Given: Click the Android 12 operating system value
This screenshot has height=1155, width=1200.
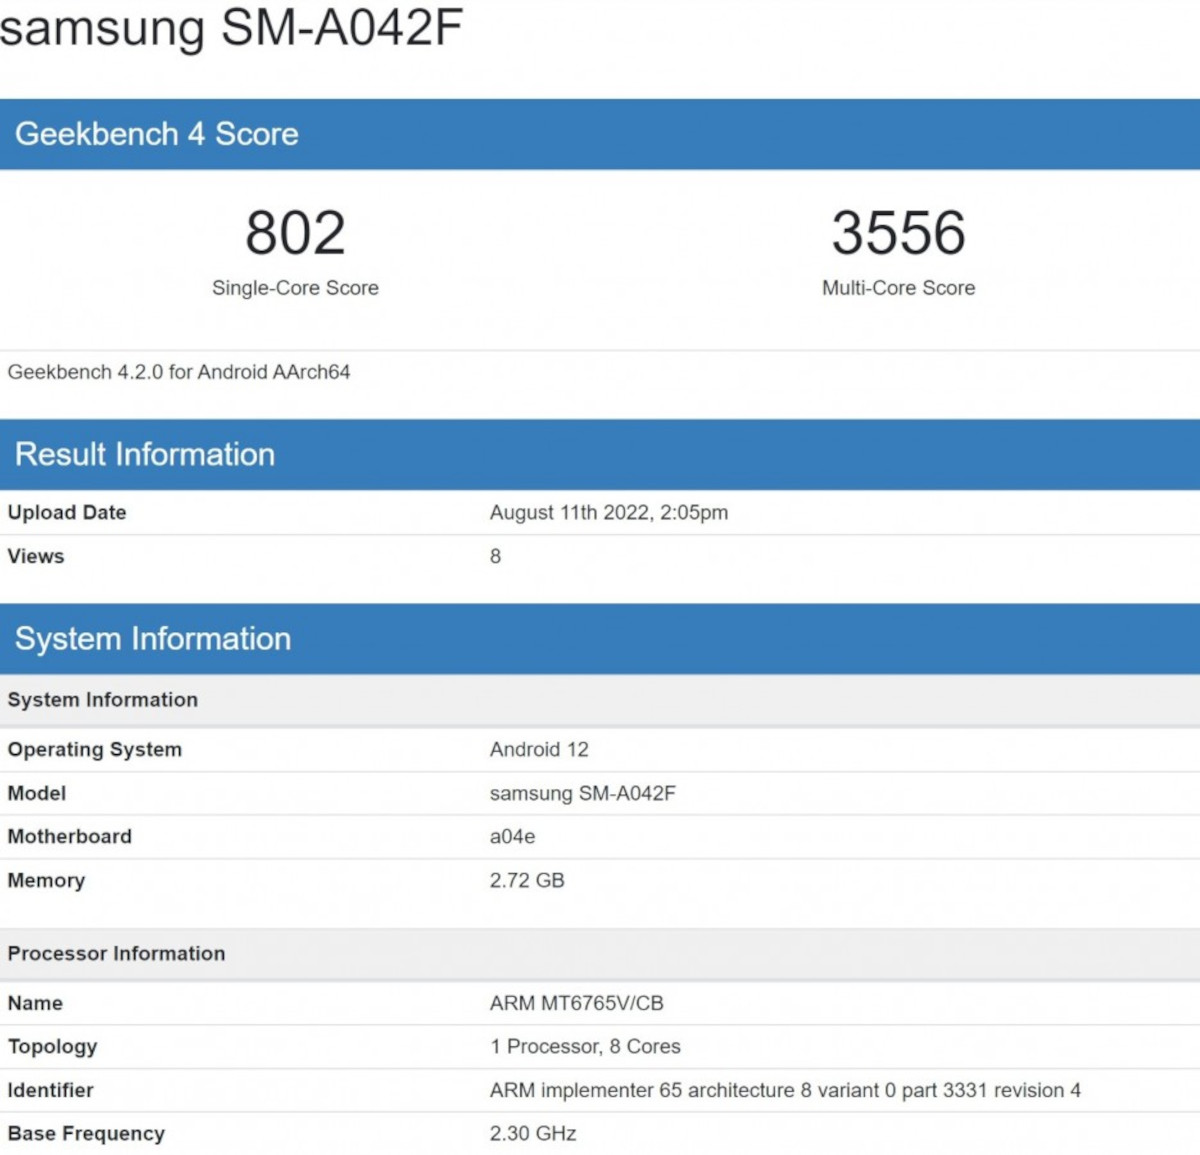Looking at the screenshot, I should [539, 749].
